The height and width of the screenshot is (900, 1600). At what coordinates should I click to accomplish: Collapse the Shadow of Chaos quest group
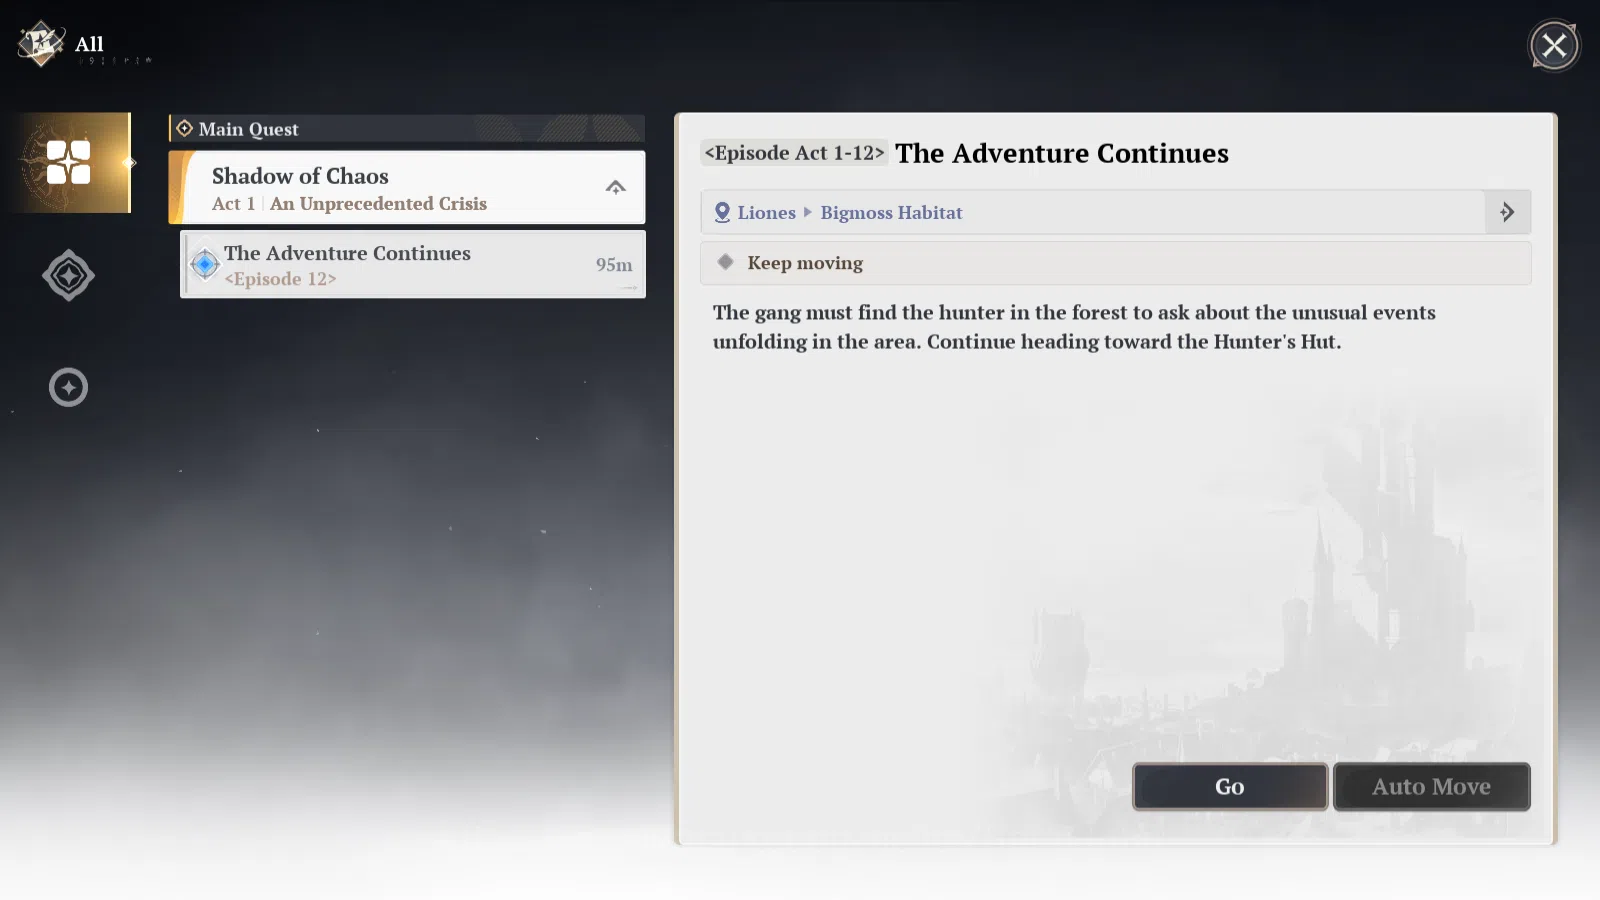(616, 187)
